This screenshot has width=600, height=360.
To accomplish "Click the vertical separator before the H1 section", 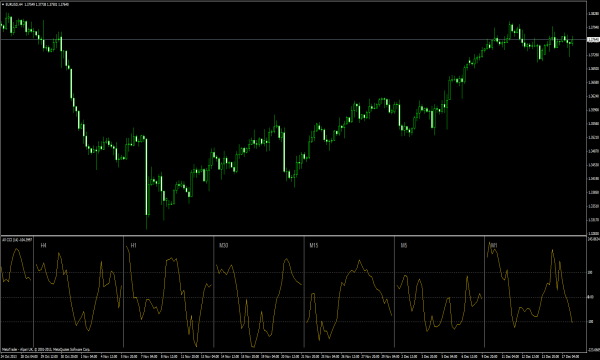I will (x=124, y=292).
